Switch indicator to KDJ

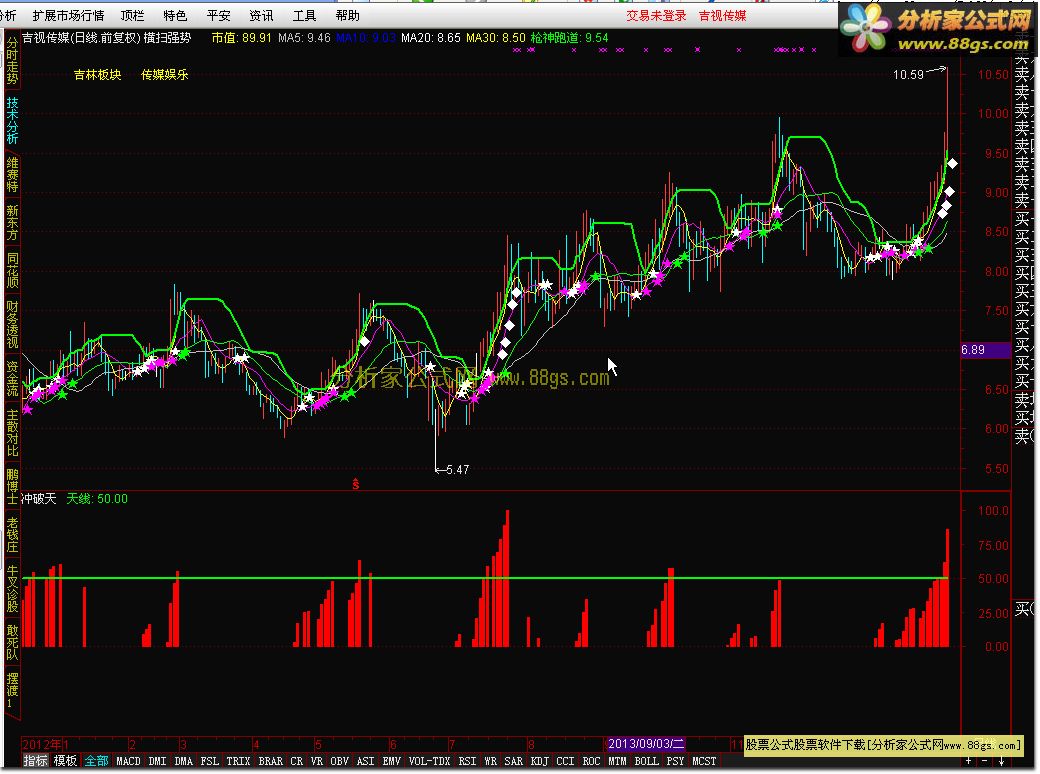(539, 761)
